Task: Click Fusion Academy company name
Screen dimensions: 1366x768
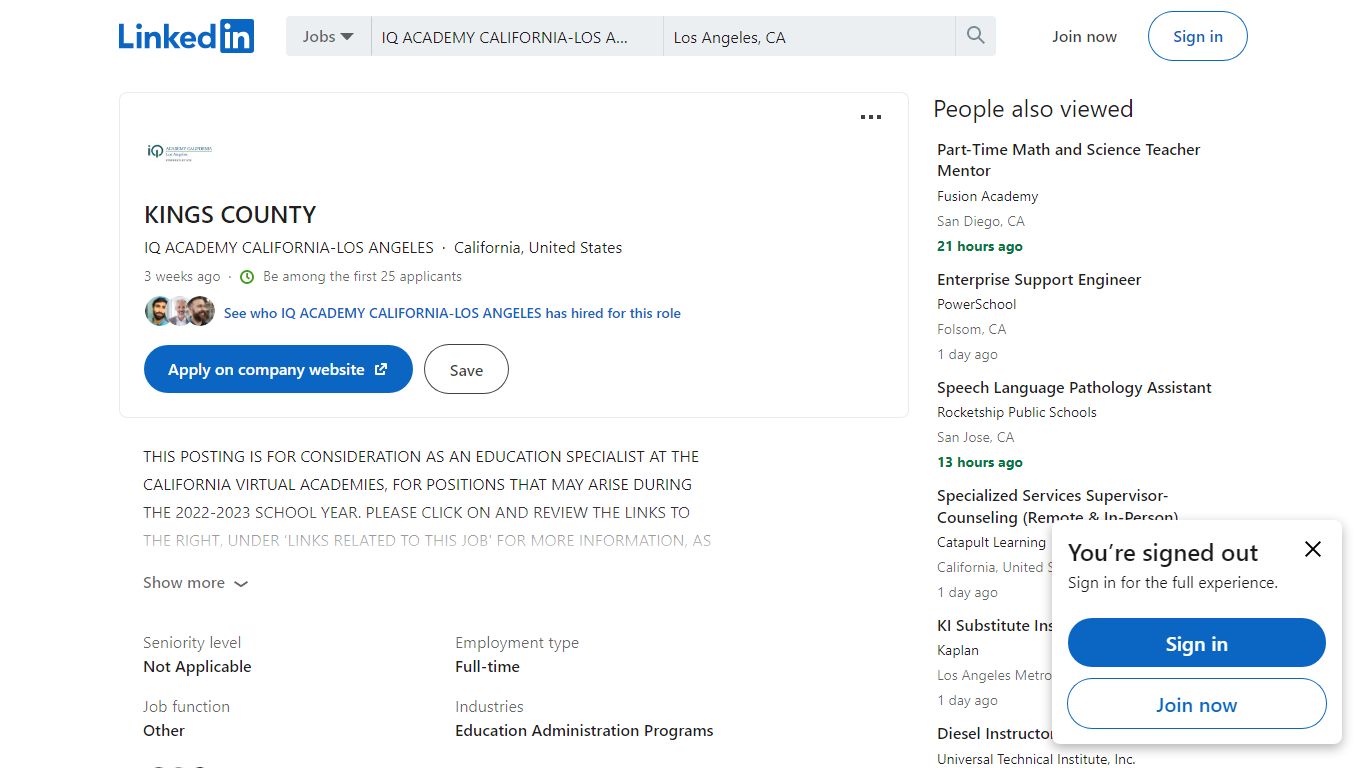Action: 987,197
